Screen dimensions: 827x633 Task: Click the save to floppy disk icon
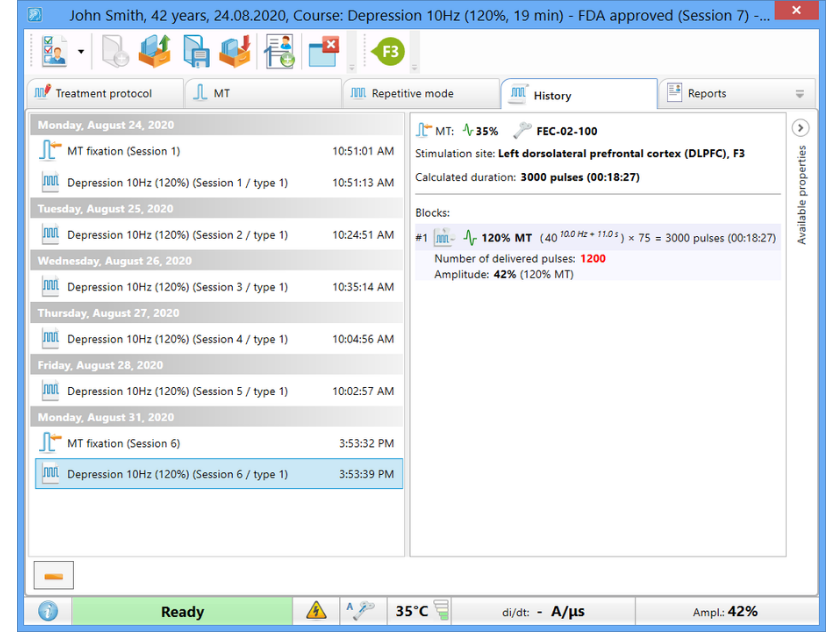(x=195, y=51)
